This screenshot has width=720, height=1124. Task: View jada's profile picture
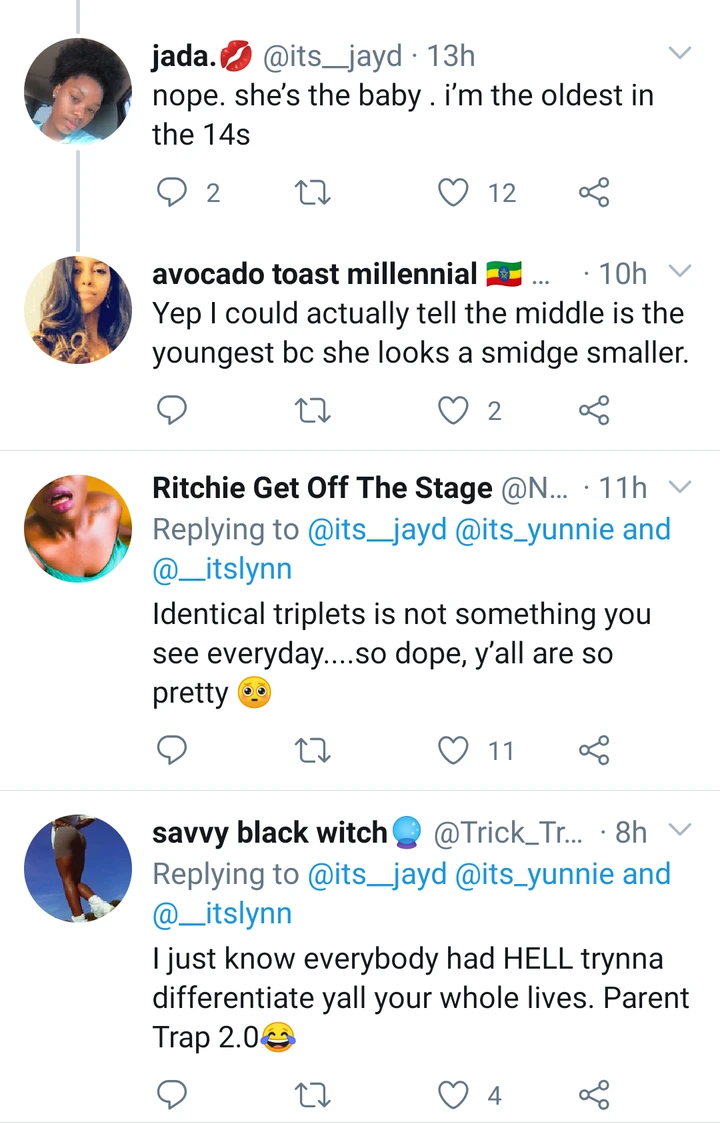[77, 91]
